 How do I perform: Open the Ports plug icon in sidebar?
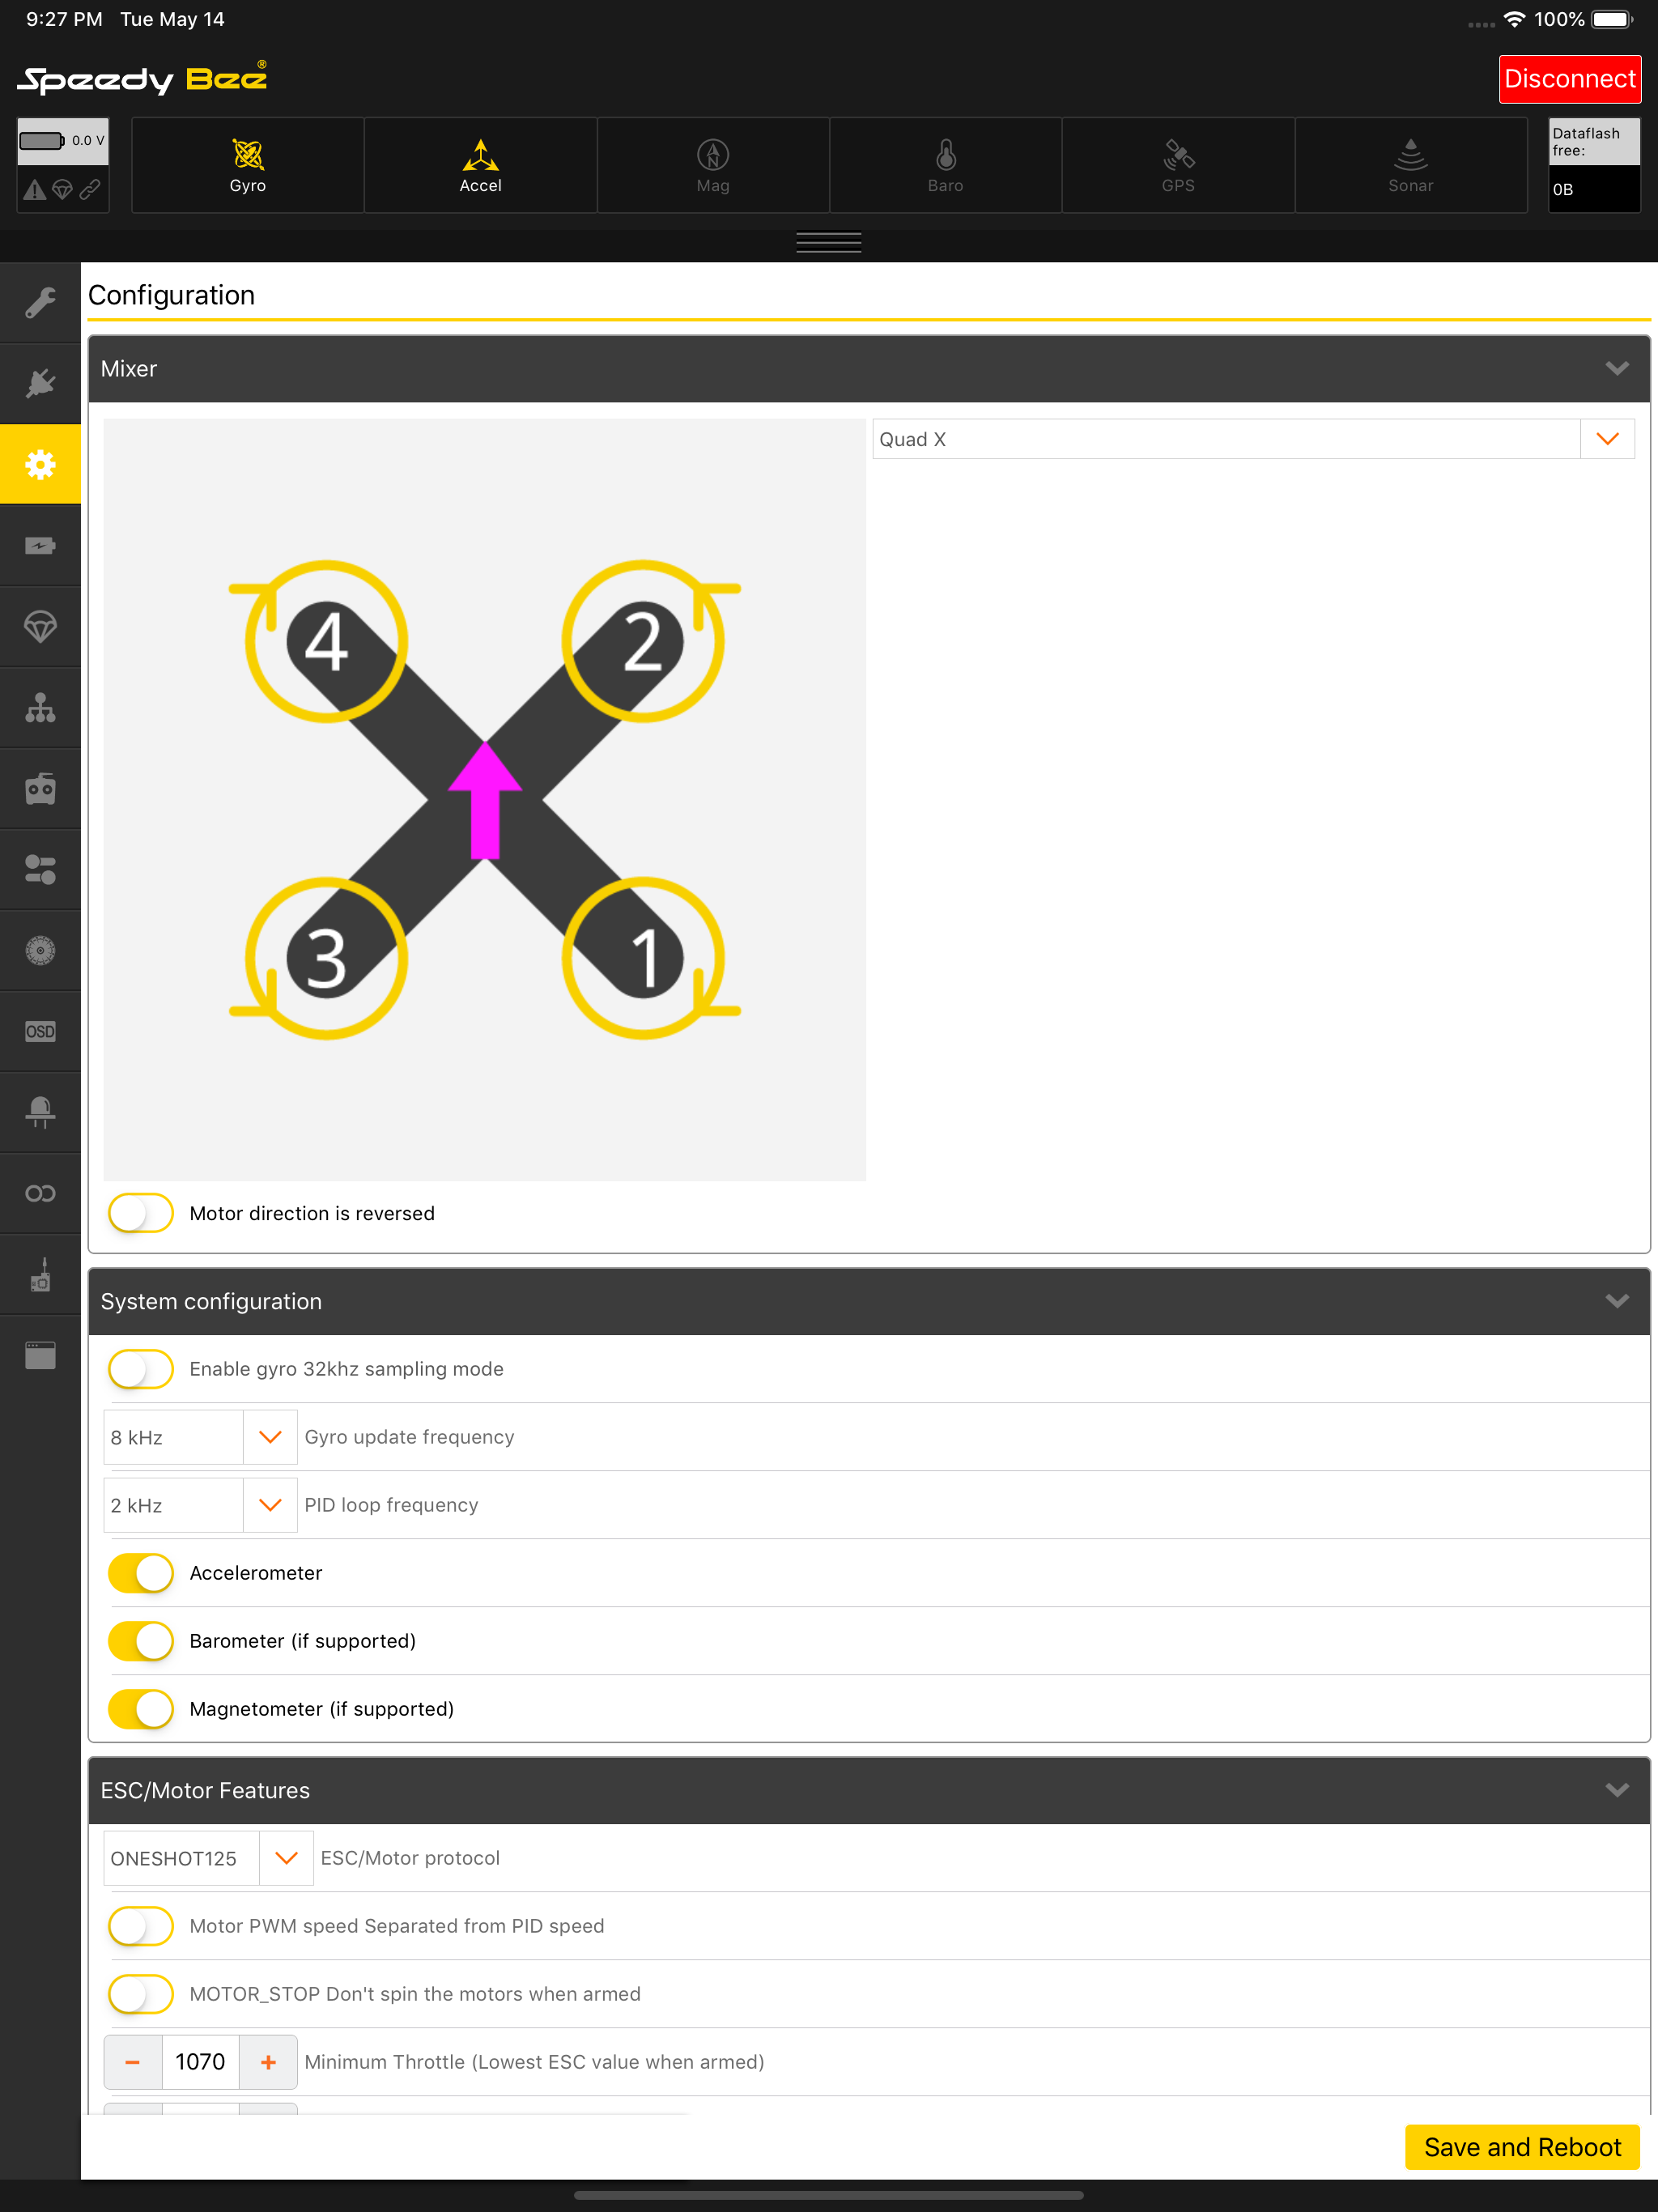(40, 383)
